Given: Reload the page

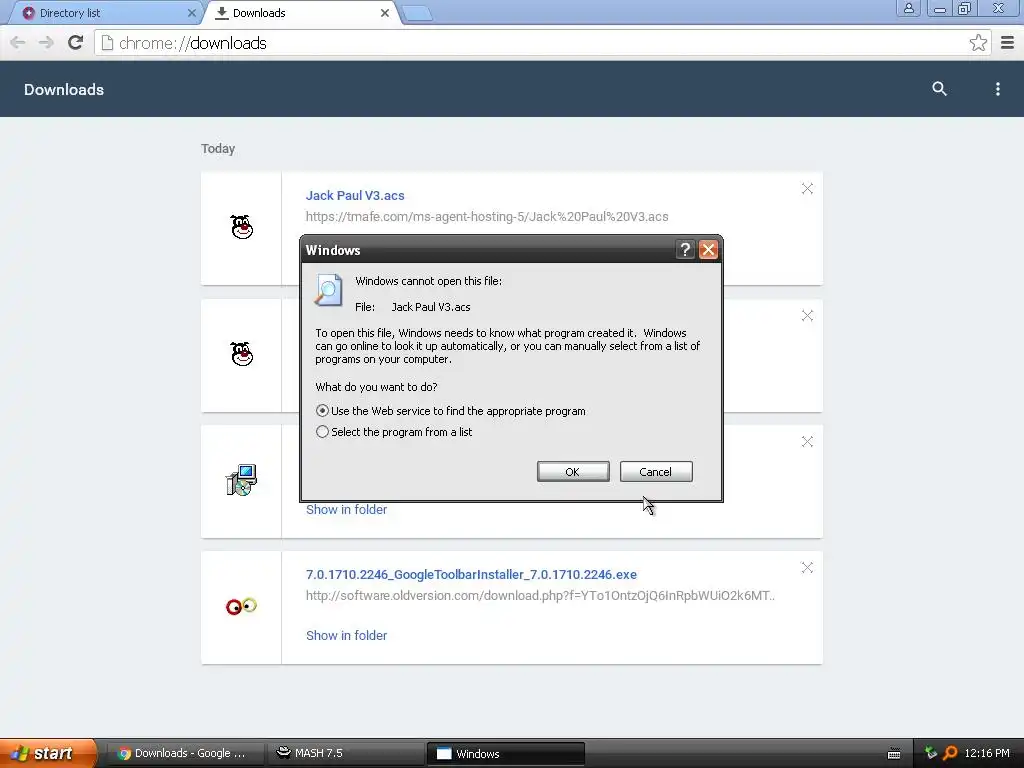Looking at the screenshot, I should (x=76, y=43).
